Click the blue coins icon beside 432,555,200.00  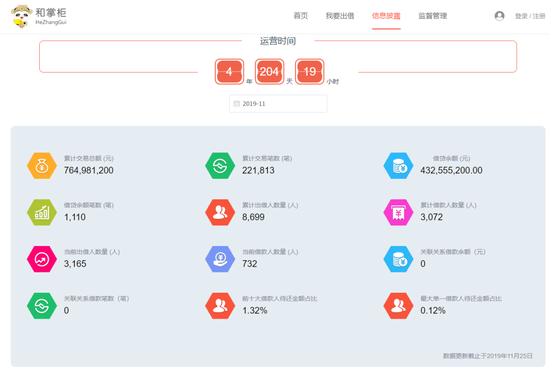coord(398,166)
